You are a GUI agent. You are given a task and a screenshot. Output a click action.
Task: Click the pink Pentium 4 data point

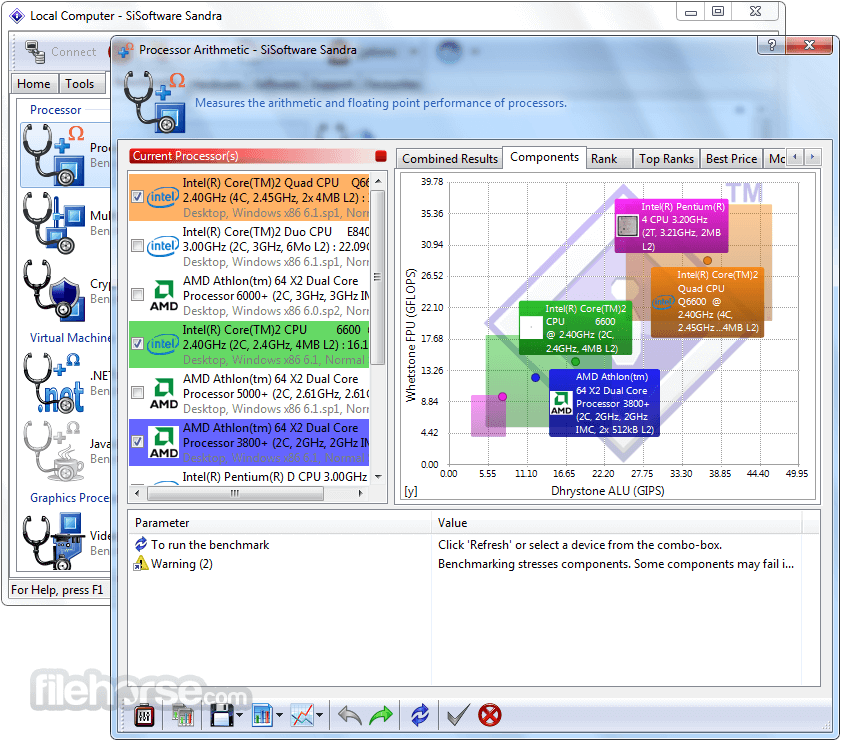(502, 397)
